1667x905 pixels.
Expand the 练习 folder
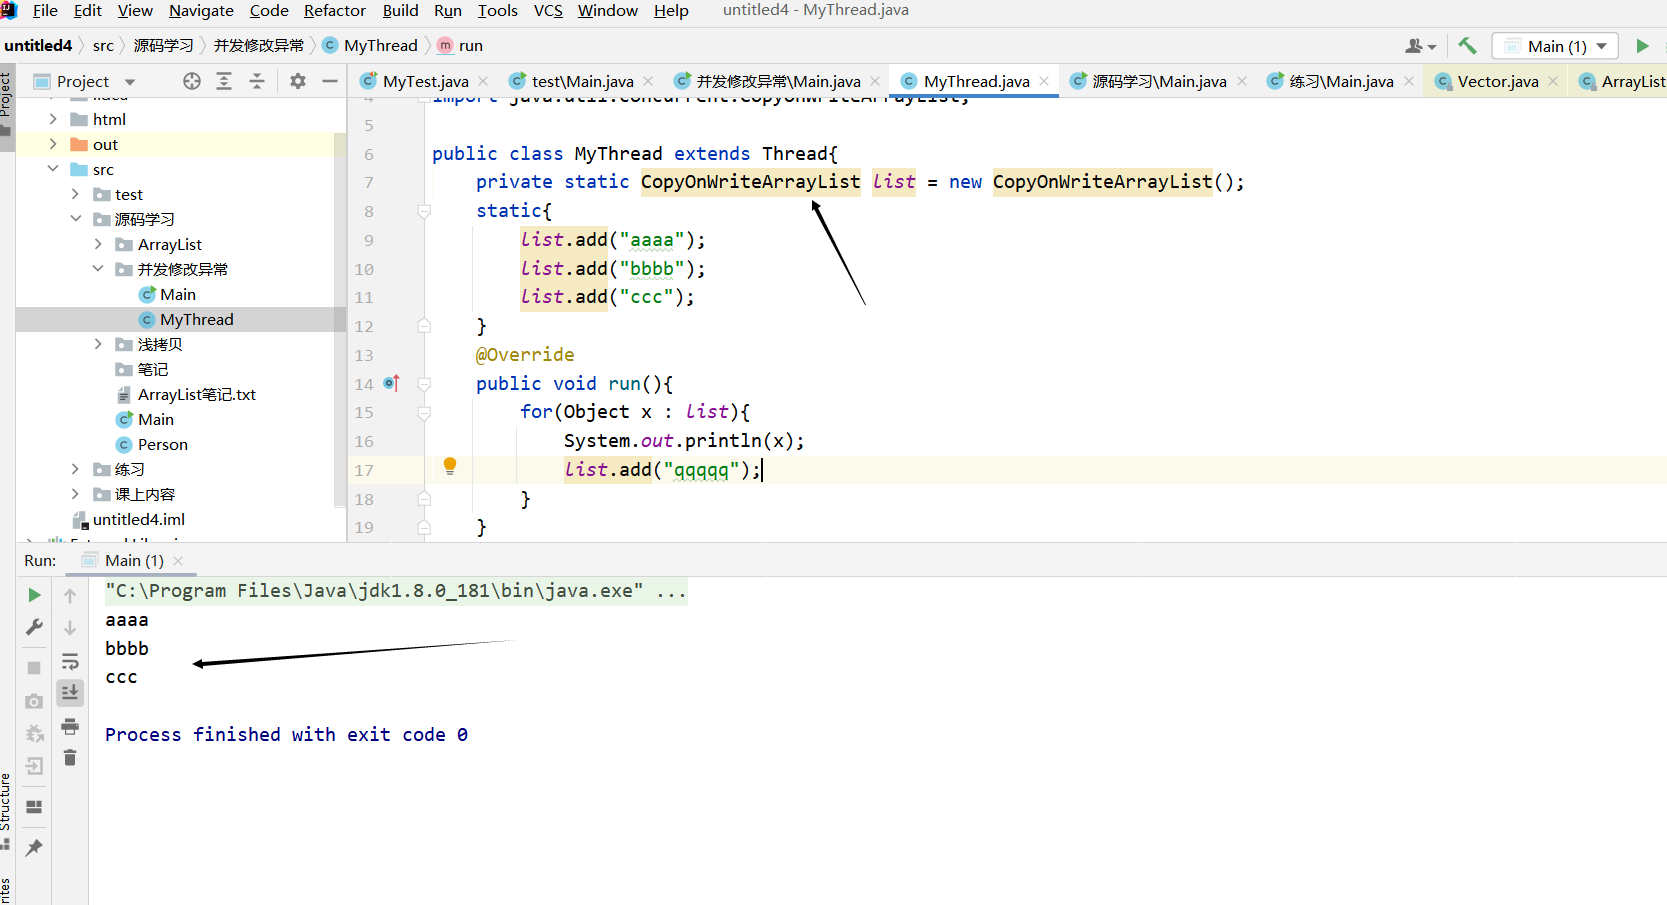click(75, 469)
